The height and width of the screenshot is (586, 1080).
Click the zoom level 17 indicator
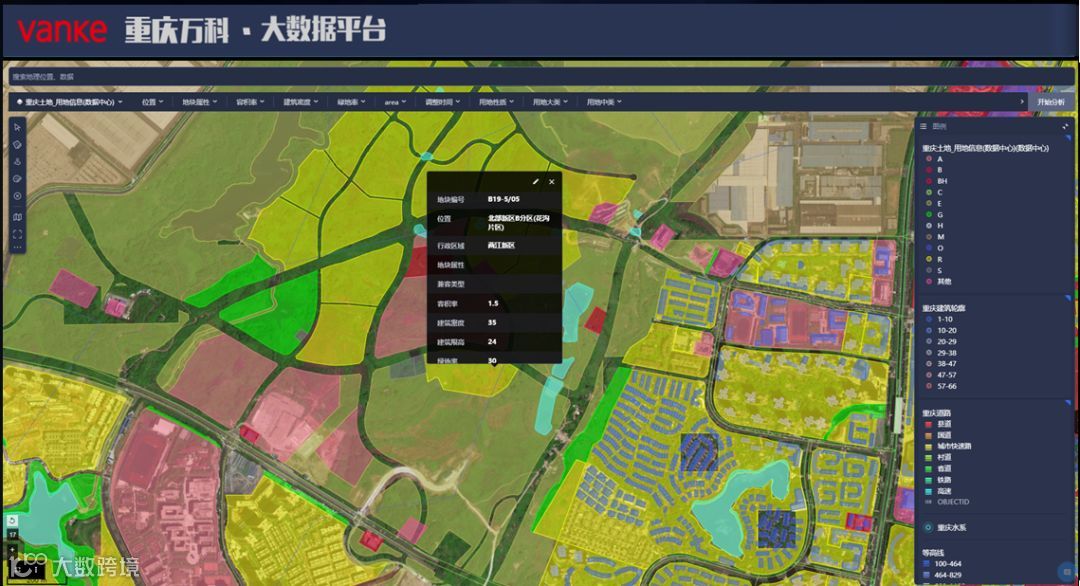12,534
